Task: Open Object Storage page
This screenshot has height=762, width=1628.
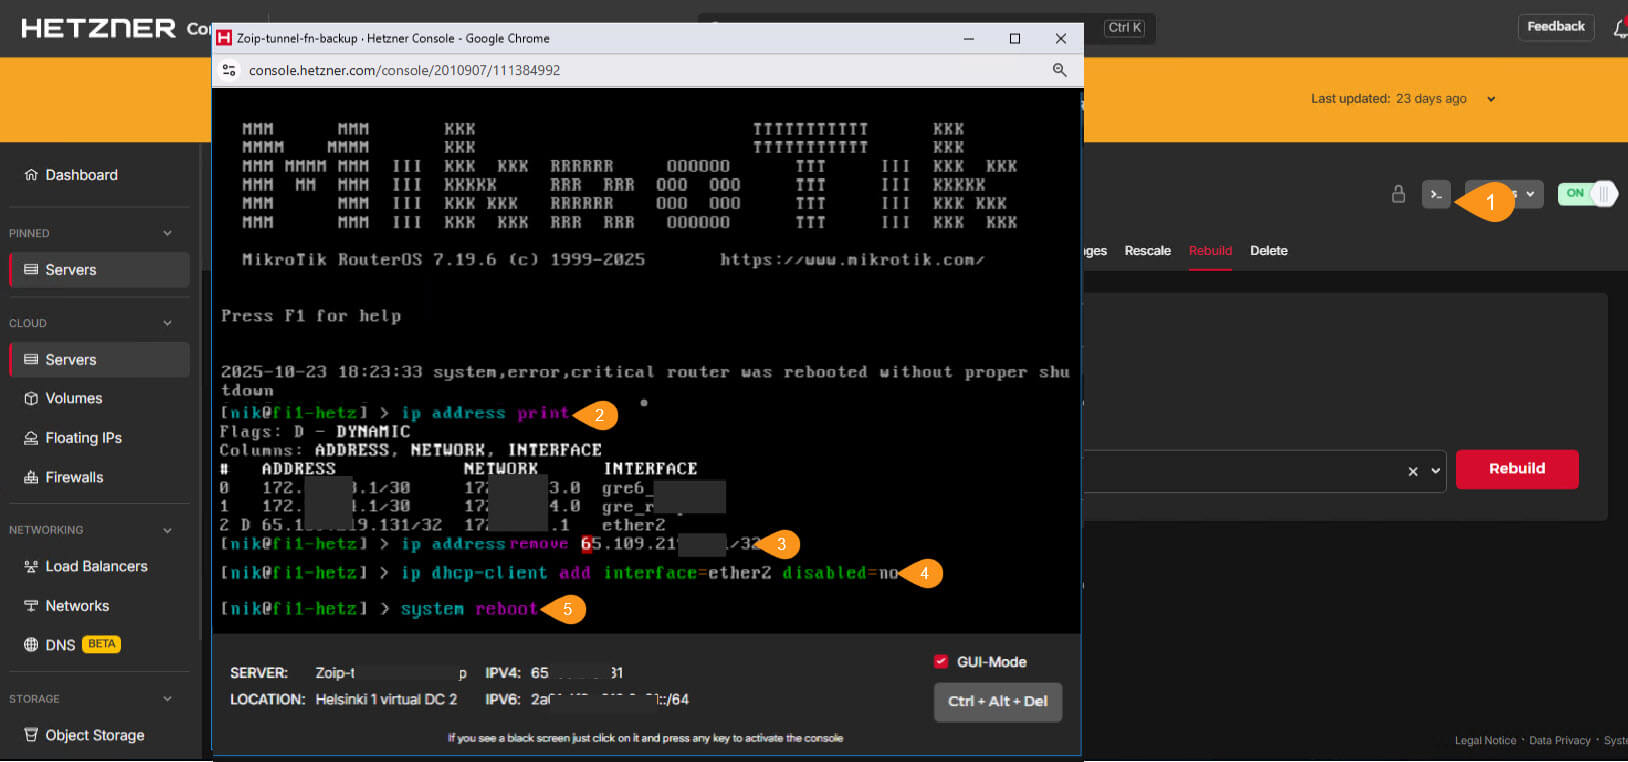Action: [x=84, y=735]
